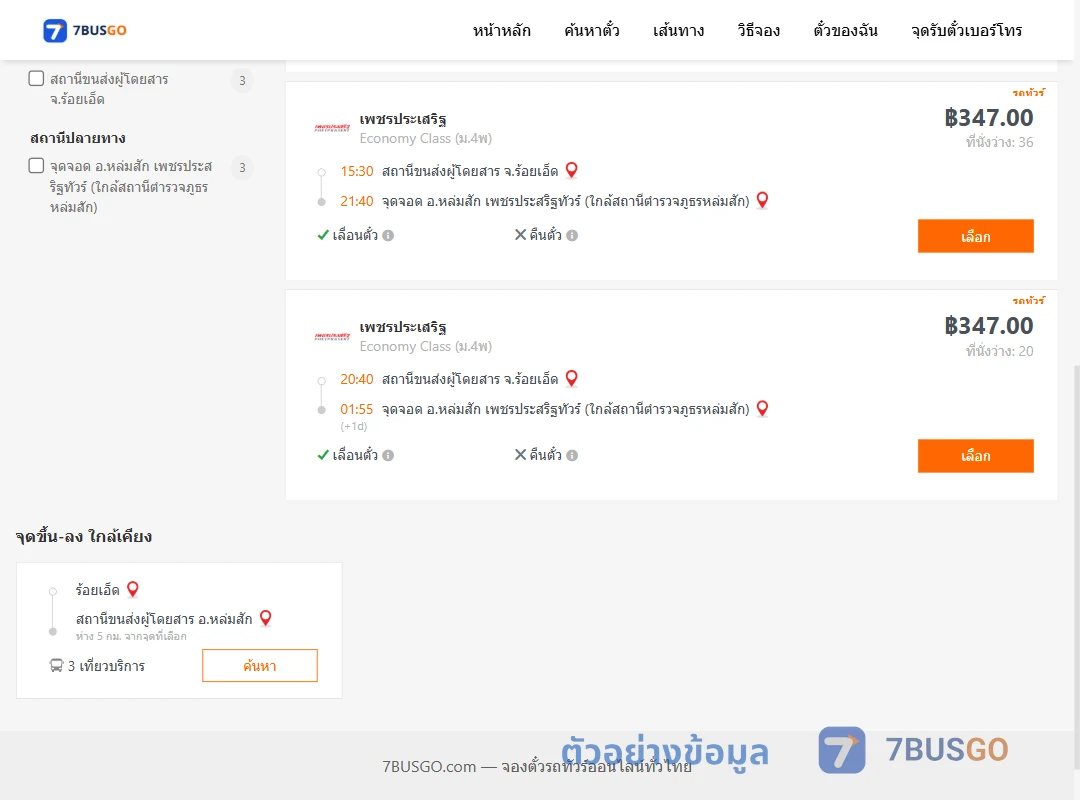Click ค้นหา button in nearby stops card
Image resolution: width=1080 pixels, height=800 pixels.
[260, 666]
